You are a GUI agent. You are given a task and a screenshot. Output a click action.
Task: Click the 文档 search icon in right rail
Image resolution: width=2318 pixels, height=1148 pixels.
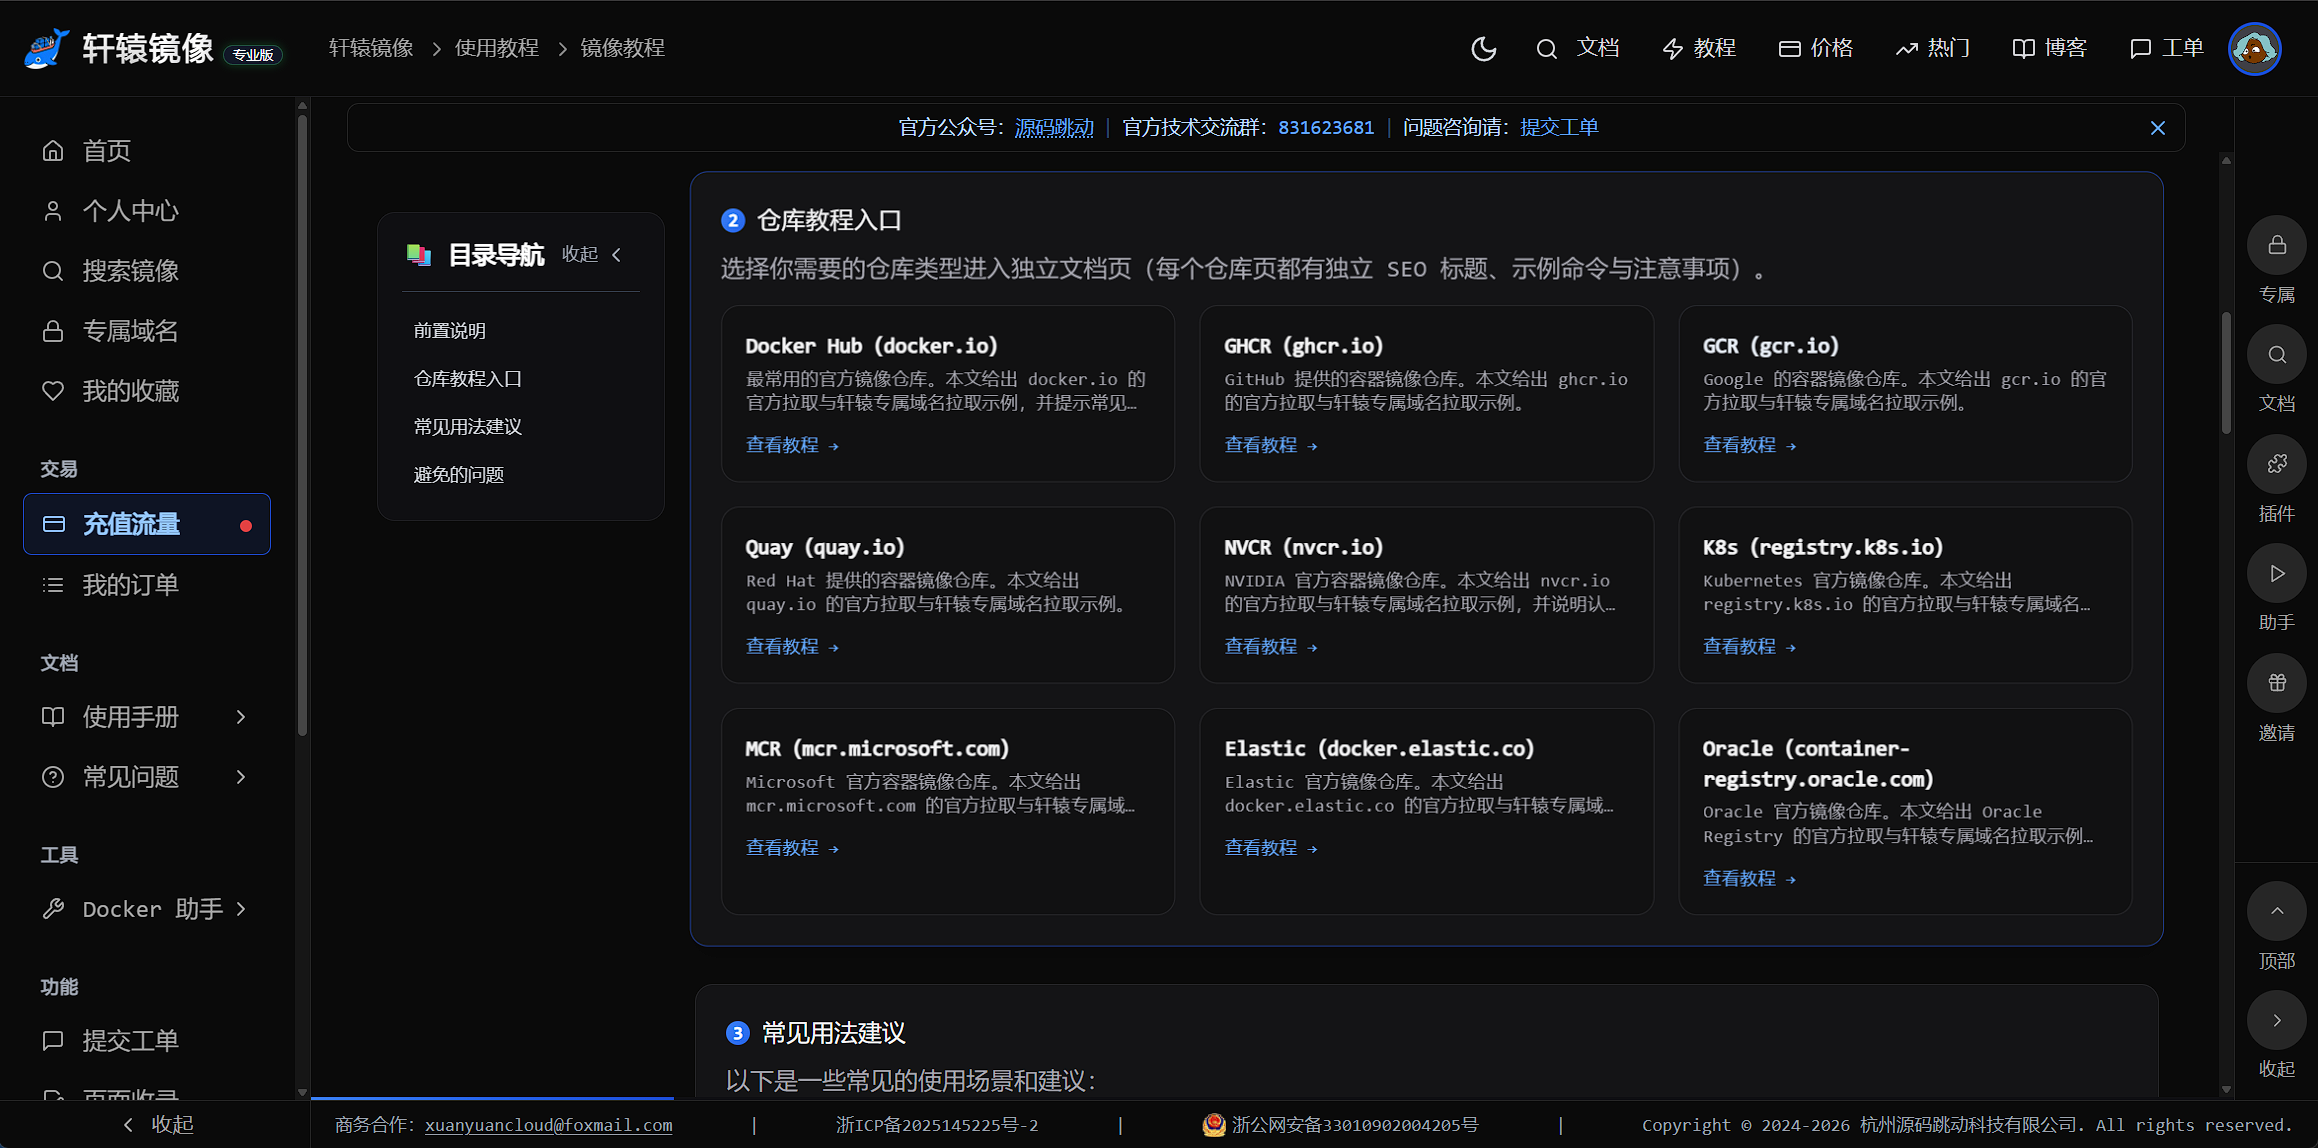2277,355
